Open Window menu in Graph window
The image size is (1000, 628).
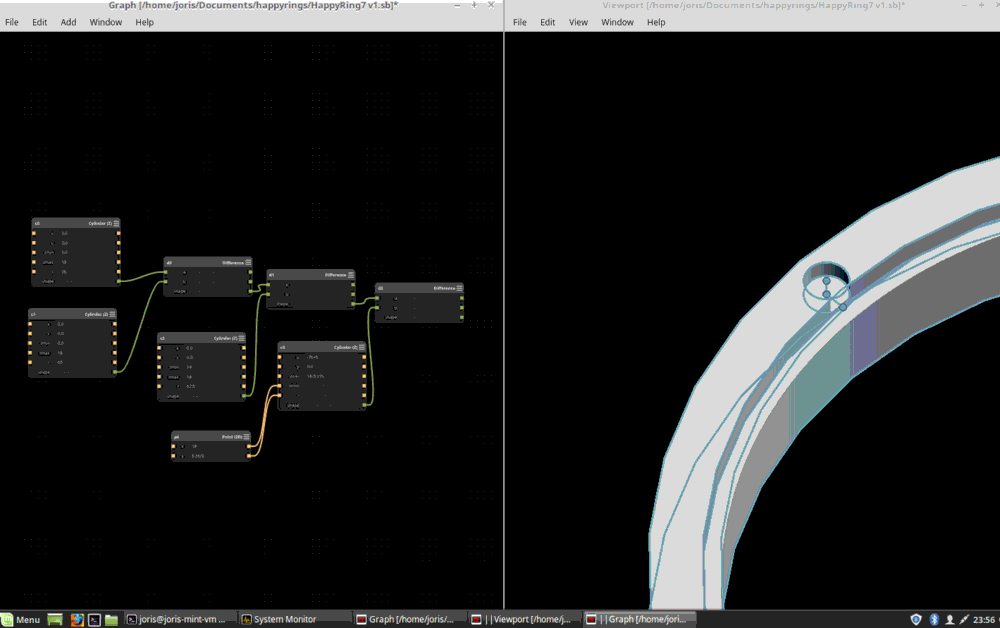click(106, 22)
